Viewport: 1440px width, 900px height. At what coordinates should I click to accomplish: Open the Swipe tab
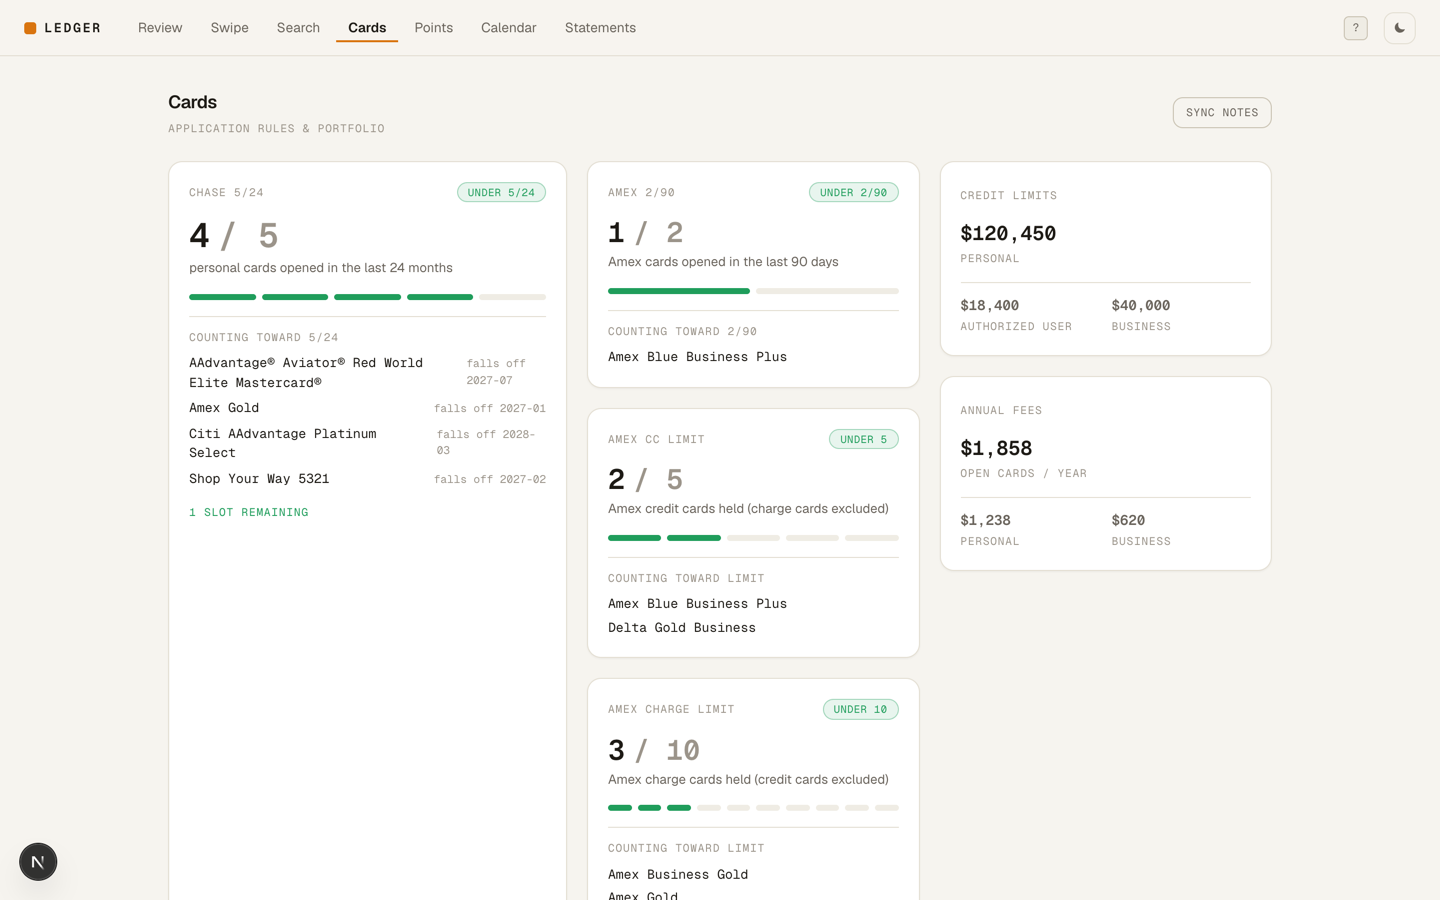tap(229, 28)
